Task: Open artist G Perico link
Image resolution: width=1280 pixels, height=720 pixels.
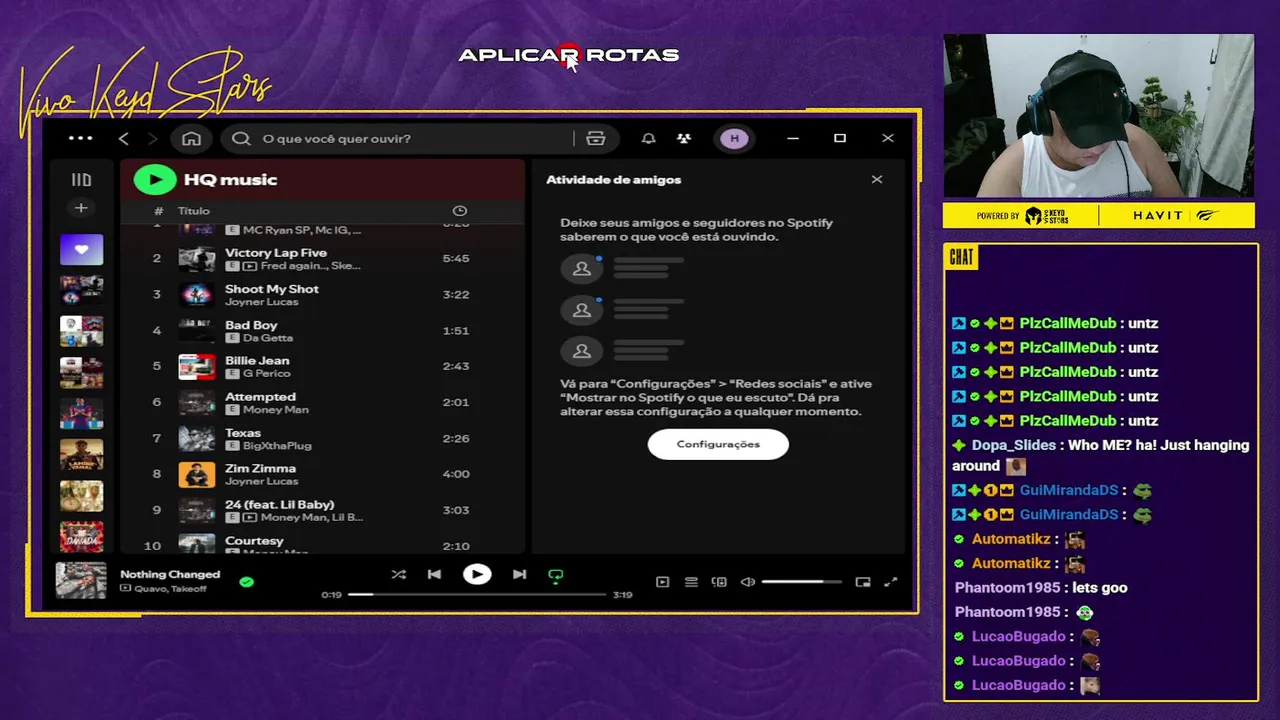Action: tap(267, 374)
